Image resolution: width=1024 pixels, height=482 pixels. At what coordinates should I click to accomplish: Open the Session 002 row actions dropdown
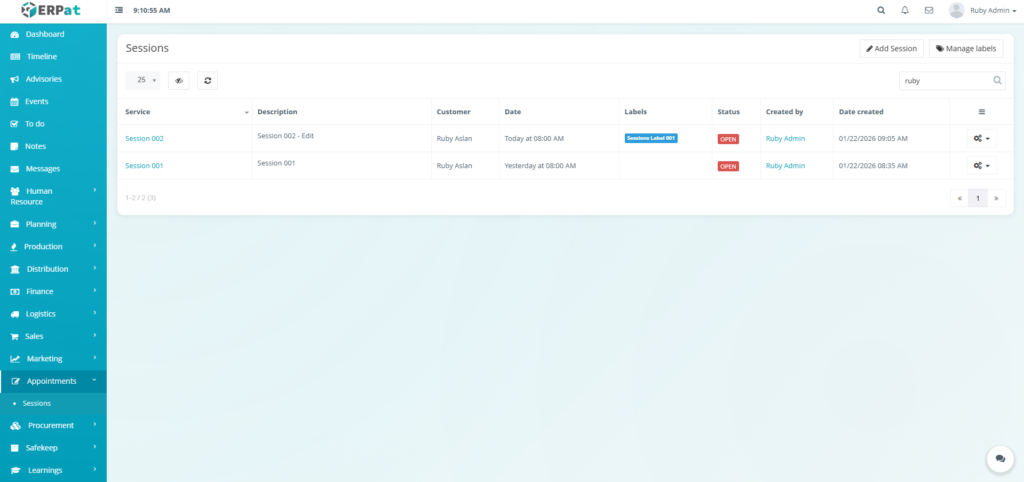tap(981, 138)
